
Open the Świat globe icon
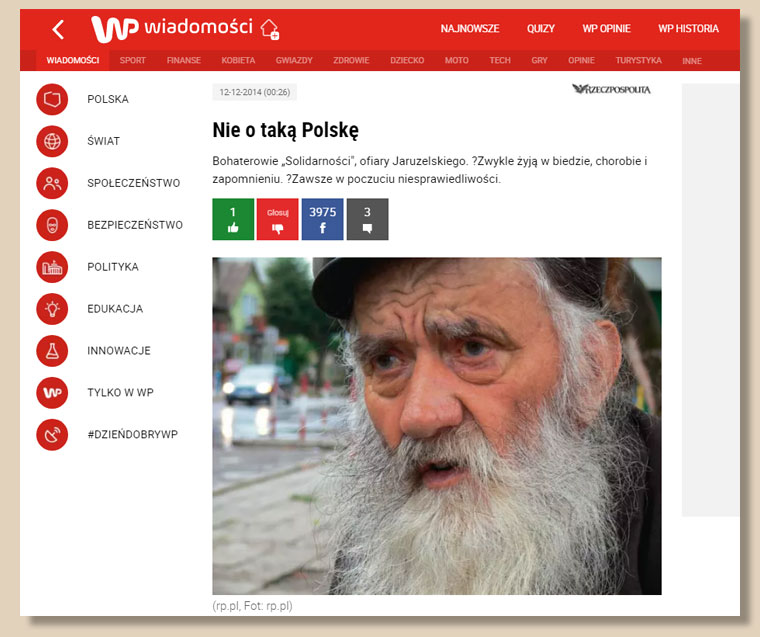click(x=52, y=141)
